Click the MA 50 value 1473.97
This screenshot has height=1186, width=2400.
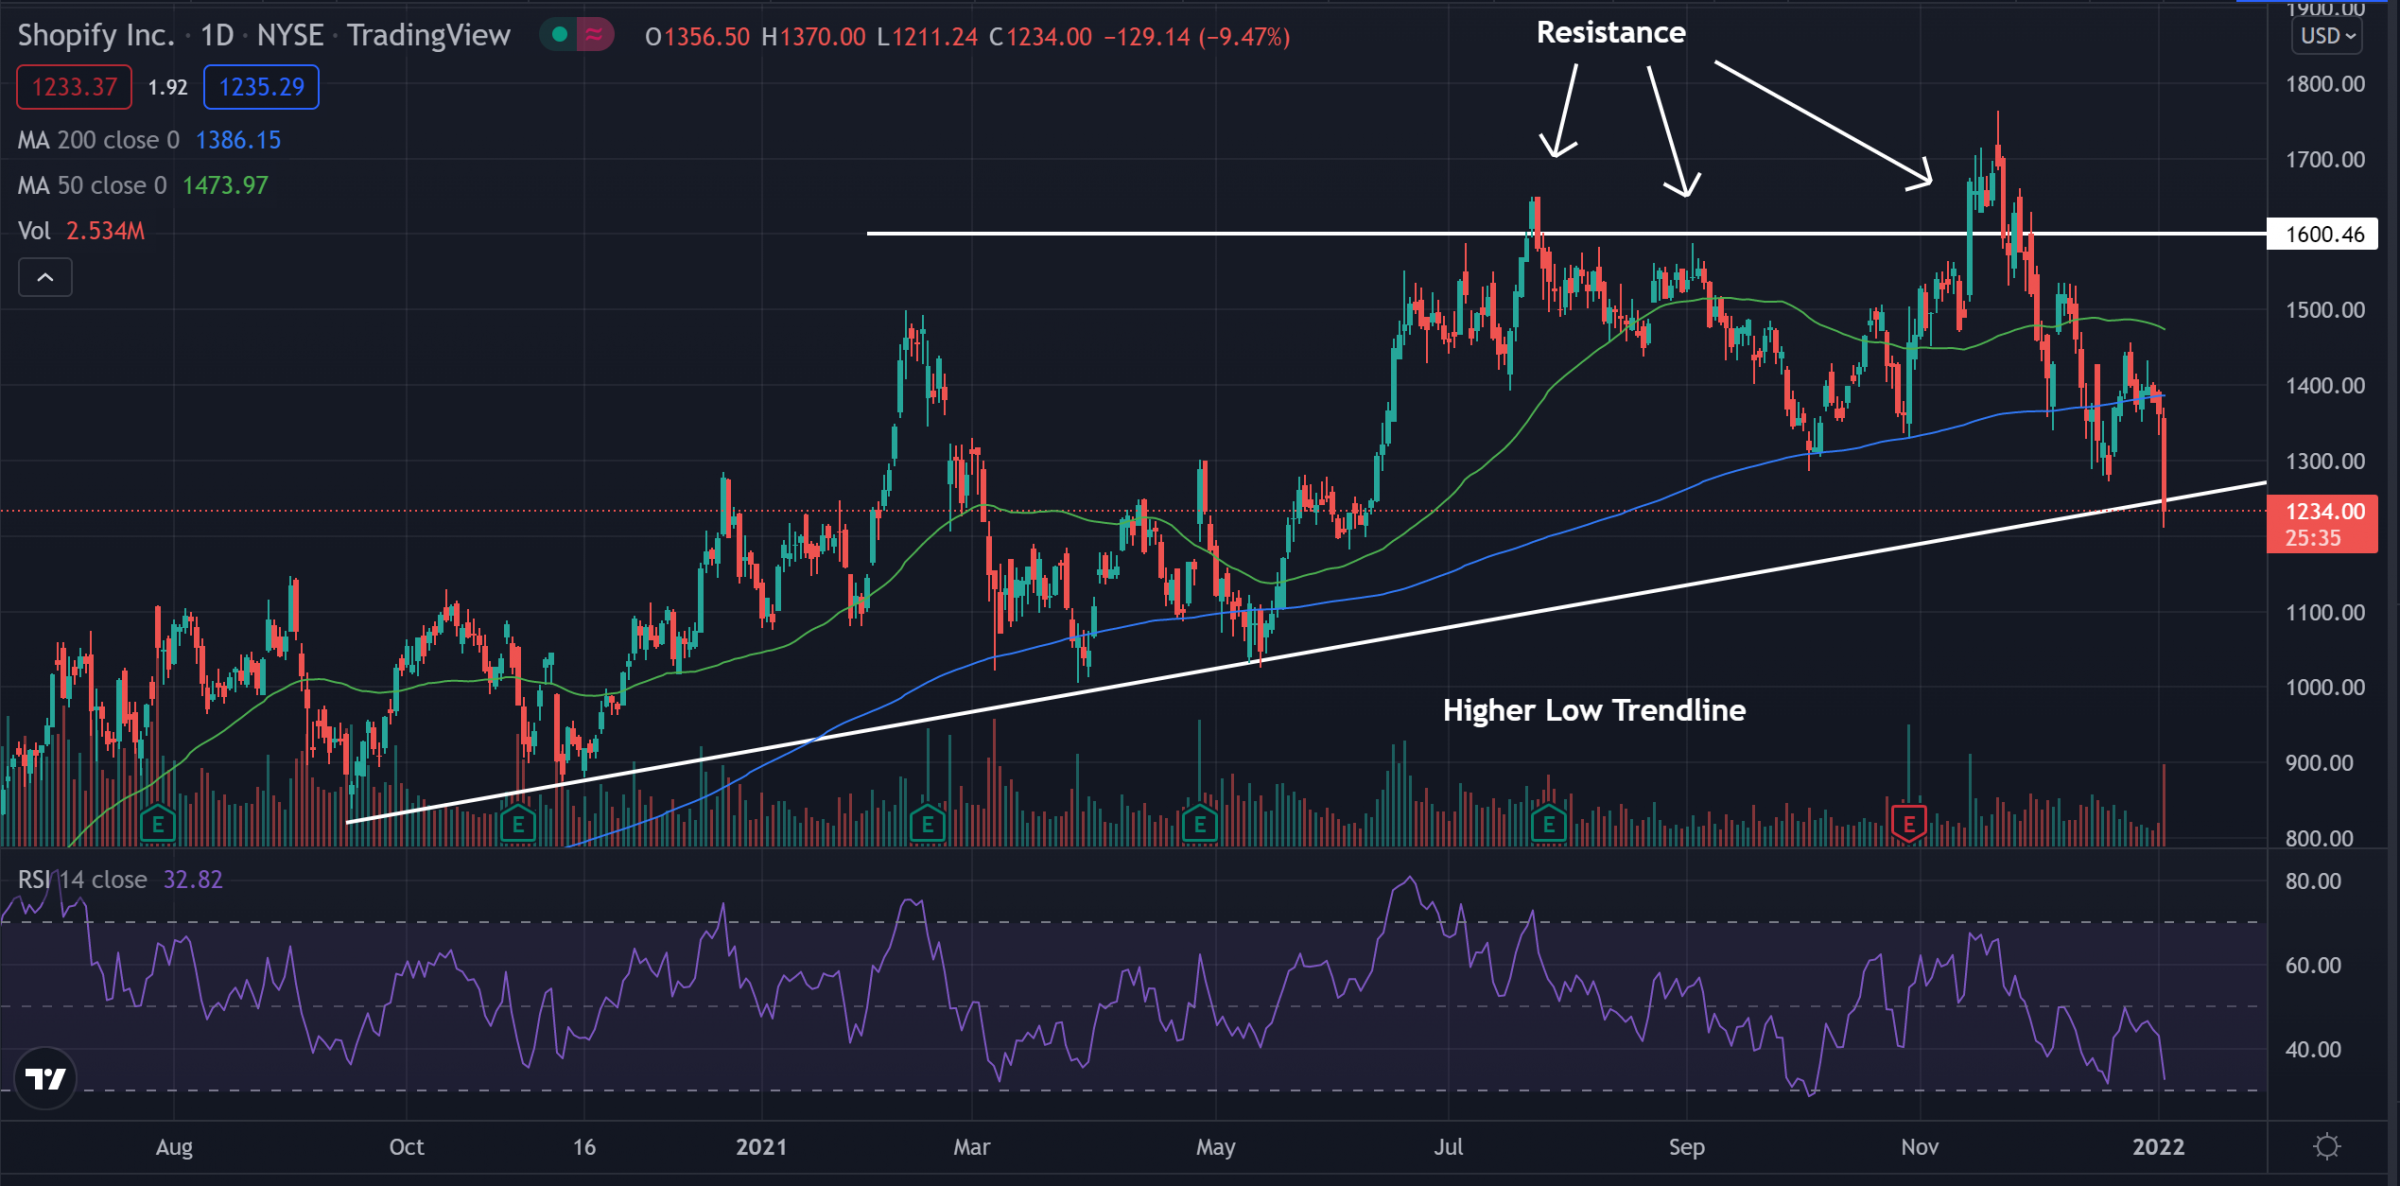(x=225, y=185)
